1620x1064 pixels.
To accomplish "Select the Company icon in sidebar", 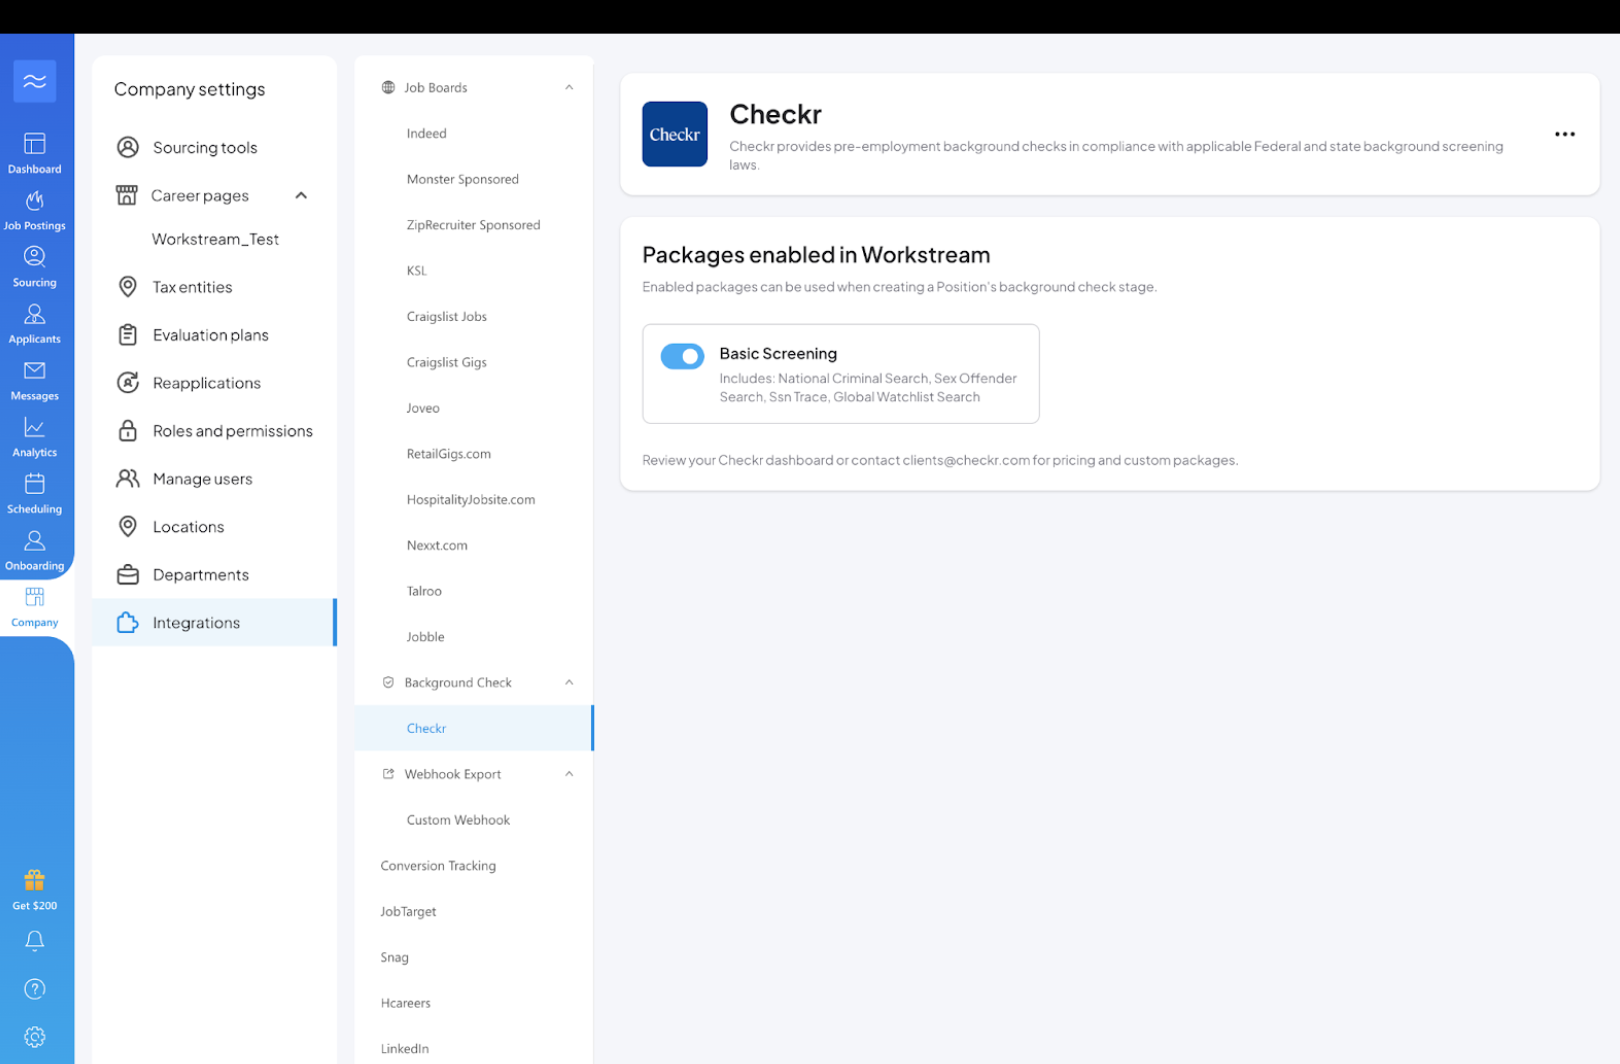I will coord(35,597).
